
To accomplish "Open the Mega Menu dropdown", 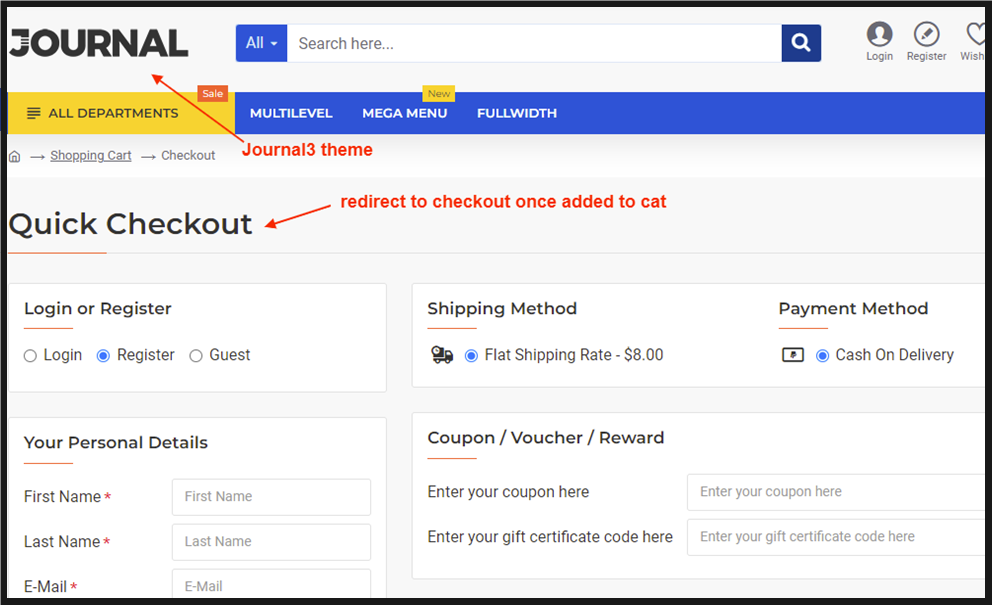I will click(404, 113).
